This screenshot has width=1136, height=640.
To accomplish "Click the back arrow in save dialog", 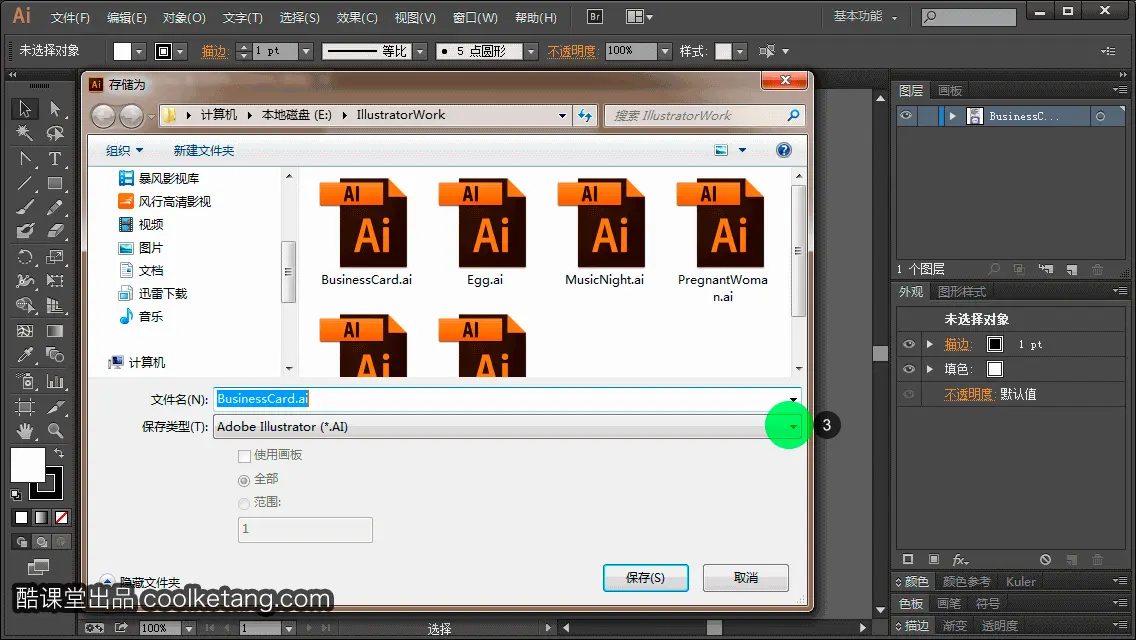I will click(104, 115).
